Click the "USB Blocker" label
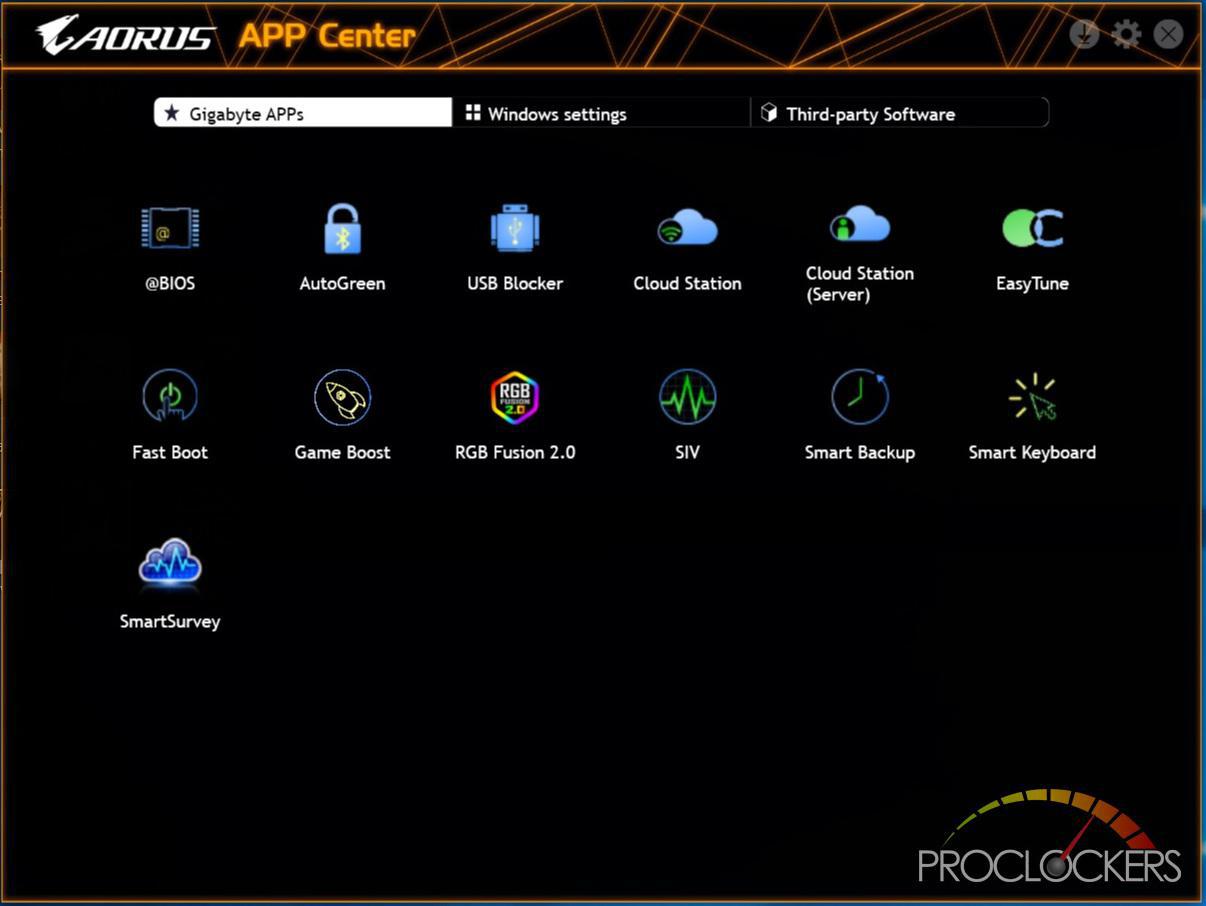Screen dimensions: 1206x906 point(515,284)
